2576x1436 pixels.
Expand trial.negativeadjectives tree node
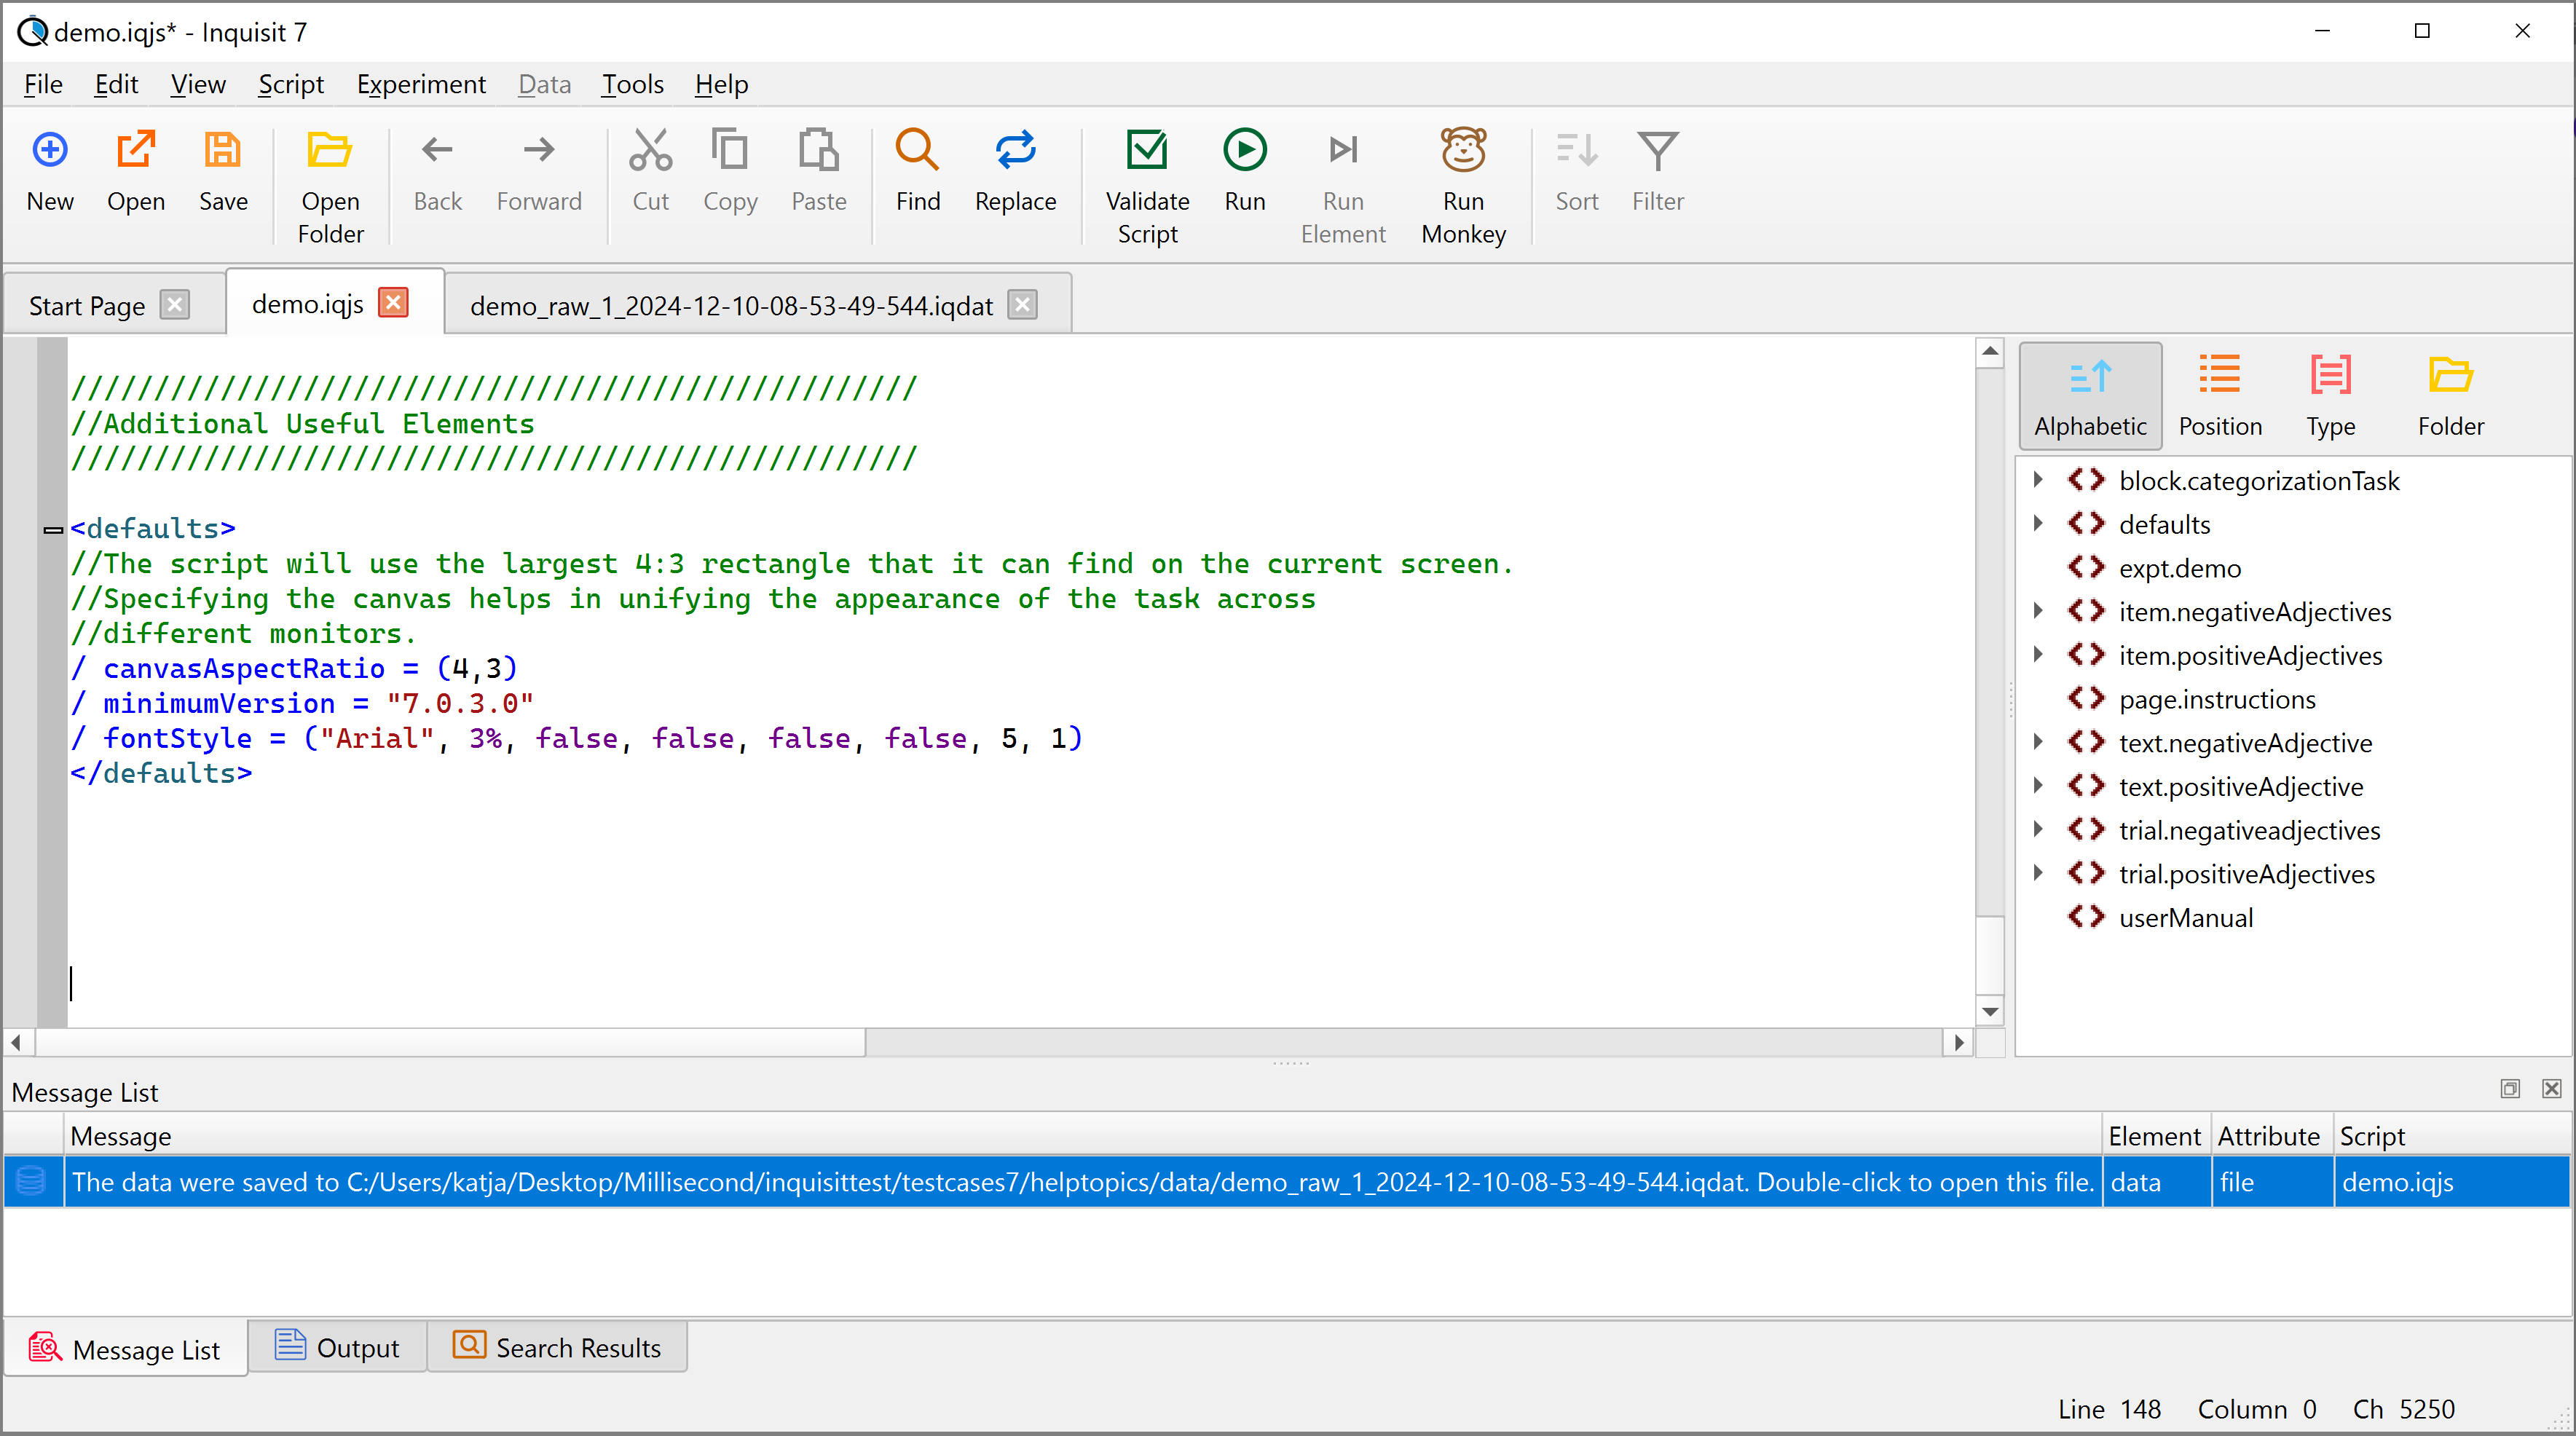[x=2038, y=830]
